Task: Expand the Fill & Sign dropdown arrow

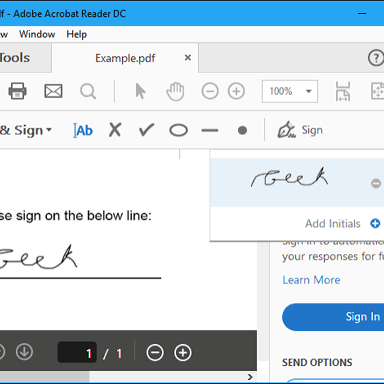Action: (49, 129)
